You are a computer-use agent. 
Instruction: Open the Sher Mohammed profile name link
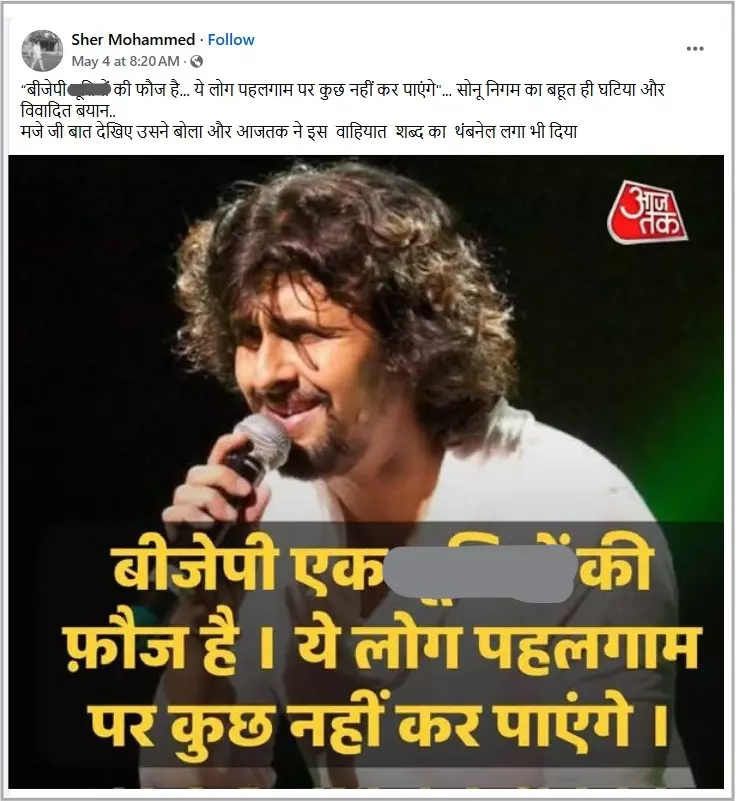point(133,39)
